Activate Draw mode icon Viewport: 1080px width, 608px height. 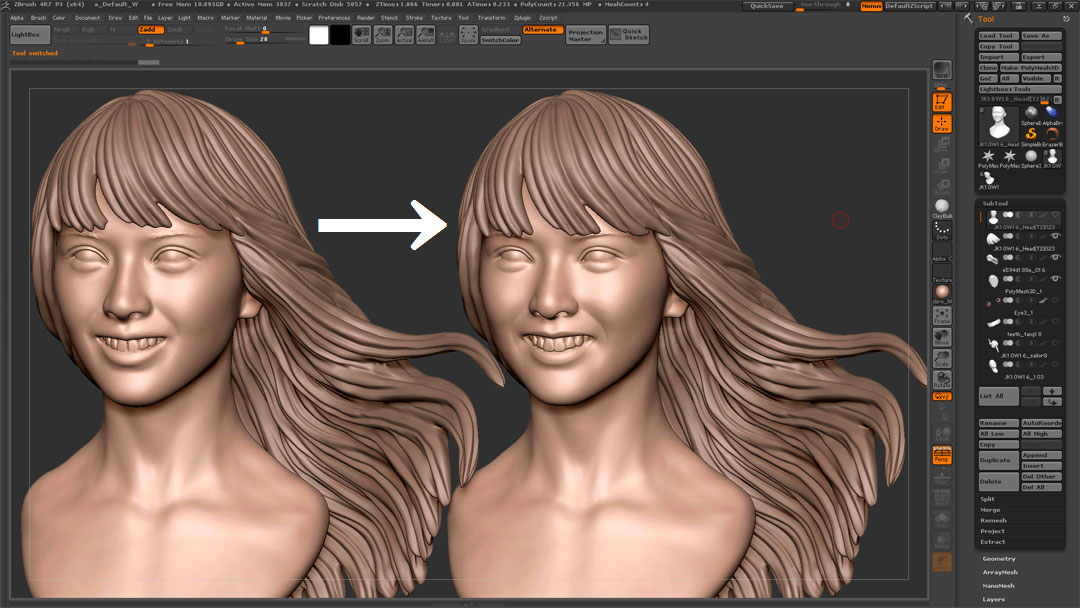click(x=942, y=123)
